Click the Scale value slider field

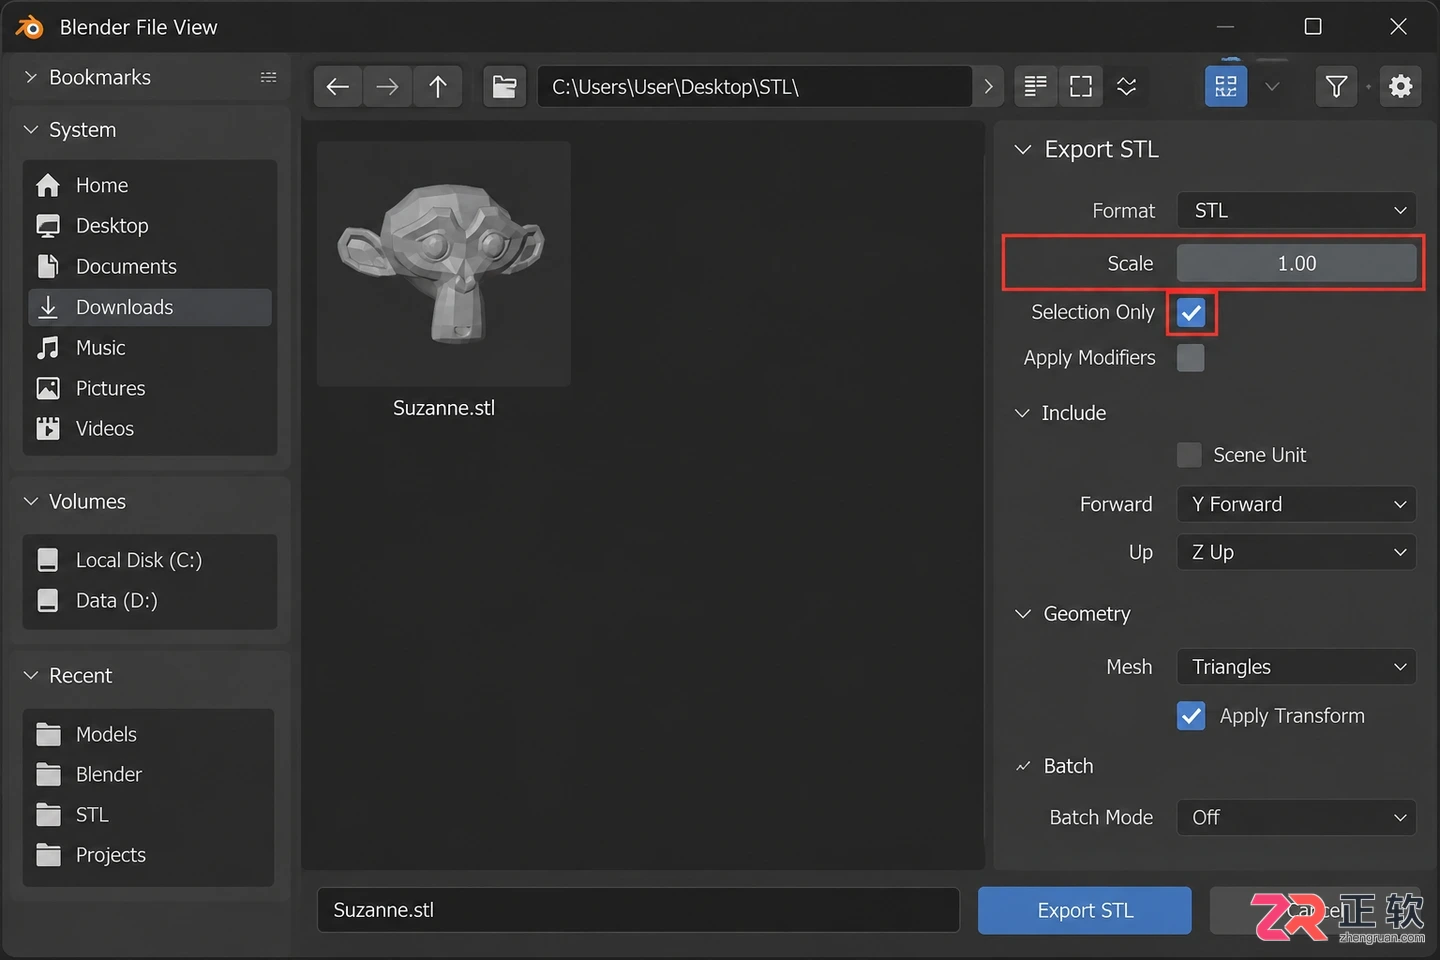pos(1297,264)
